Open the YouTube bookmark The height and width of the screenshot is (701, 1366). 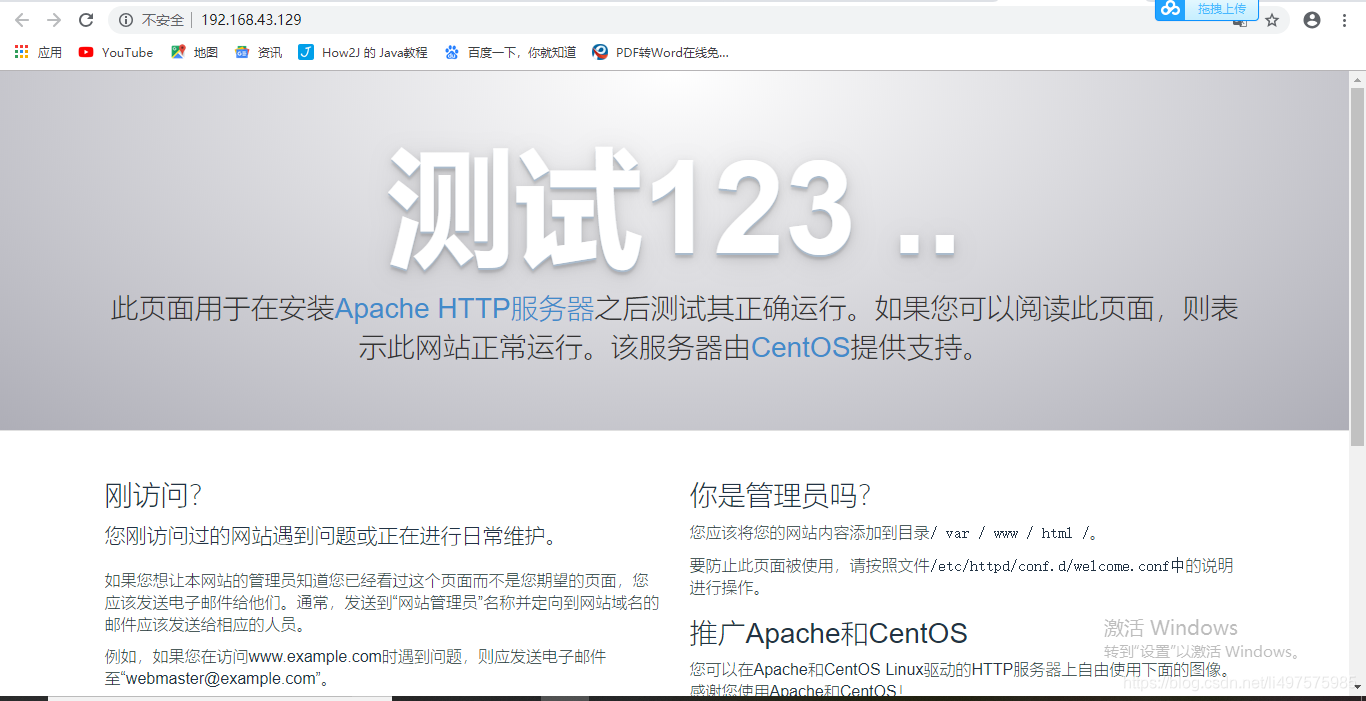coord(116,52)
